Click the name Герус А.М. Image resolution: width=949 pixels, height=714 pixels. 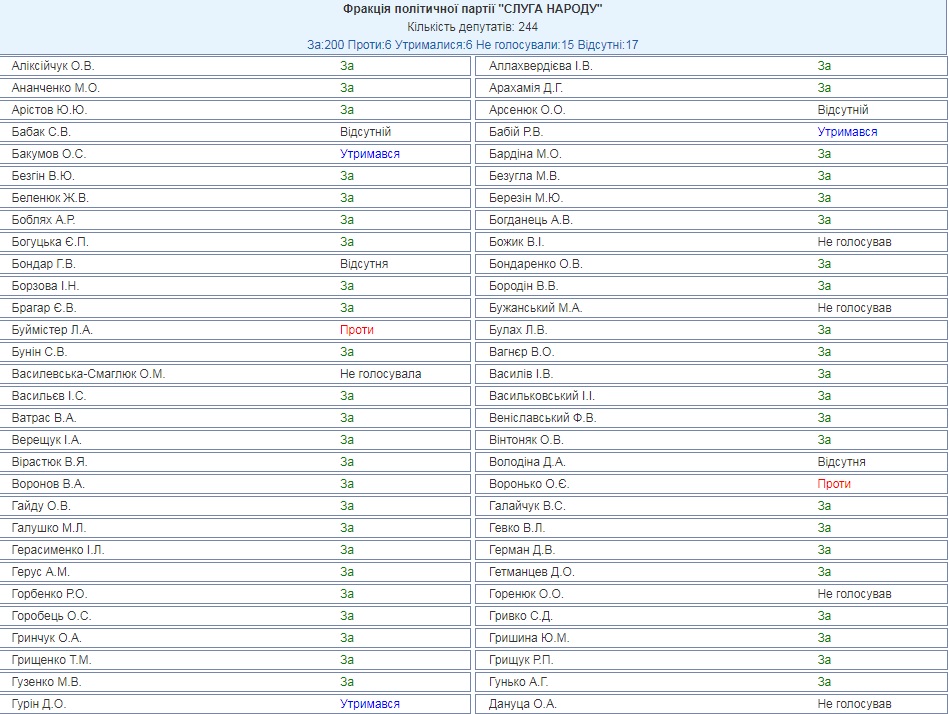pyautogui.click(x=41, y=572)
